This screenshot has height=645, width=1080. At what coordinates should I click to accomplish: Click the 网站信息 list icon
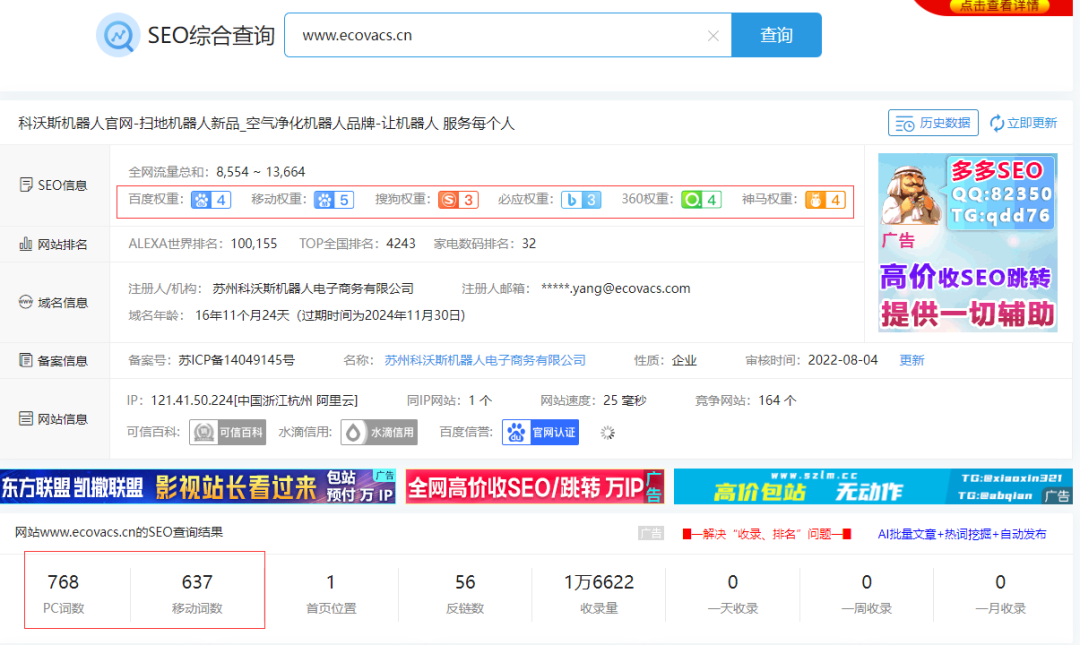coord(26,418)
